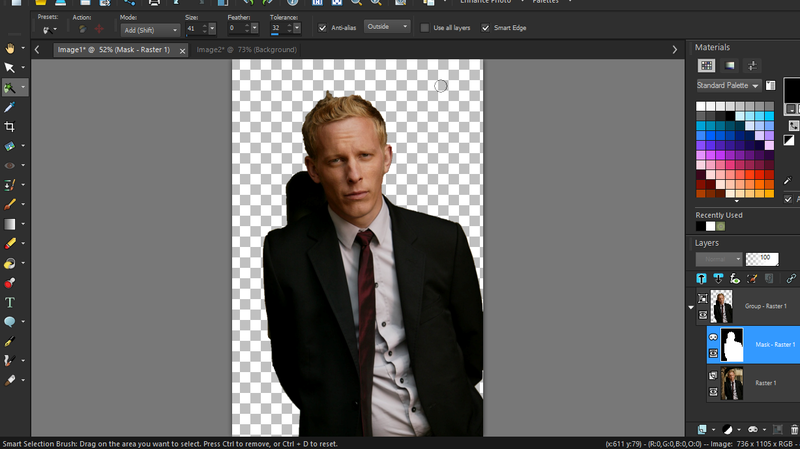Viewport: 800px width, 449px height.
Task: Pick the recently used black swatch
Action: coord(701,227)
